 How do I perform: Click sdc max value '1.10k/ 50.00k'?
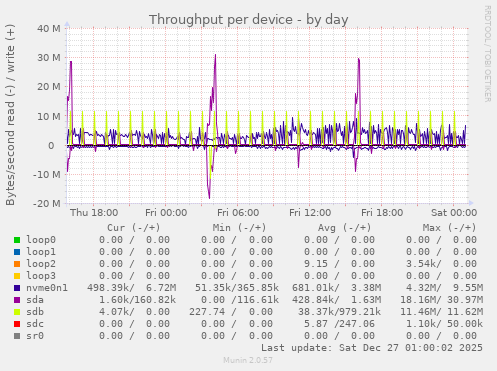tap(444, 324)
